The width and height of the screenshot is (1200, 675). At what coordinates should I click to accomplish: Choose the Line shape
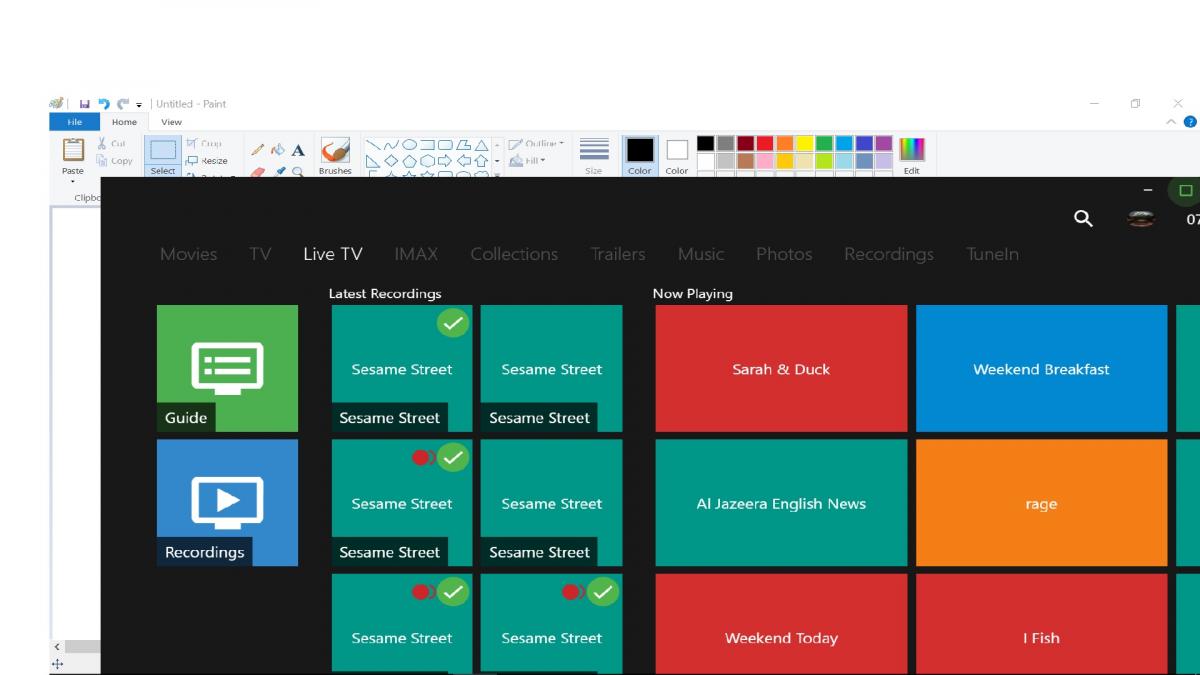pyautogui.click(x=373, y=145)
